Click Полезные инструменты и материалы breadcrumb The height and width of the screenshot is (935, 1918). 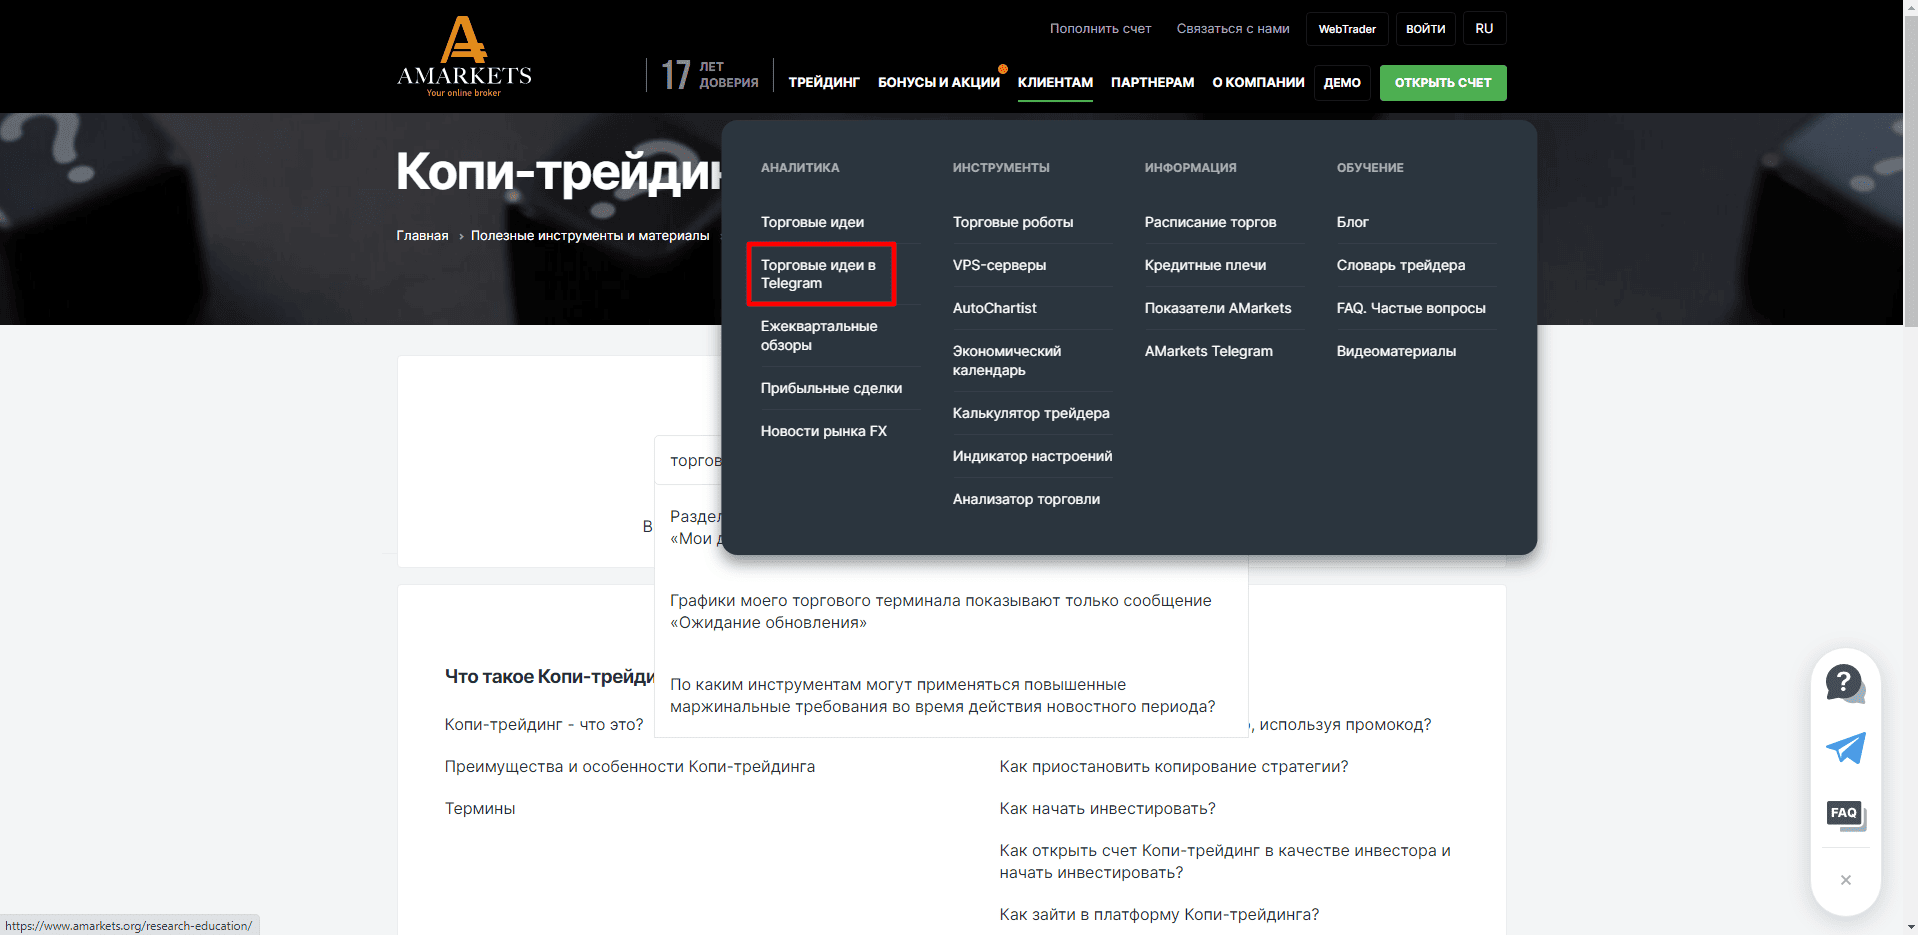[590, 236]
